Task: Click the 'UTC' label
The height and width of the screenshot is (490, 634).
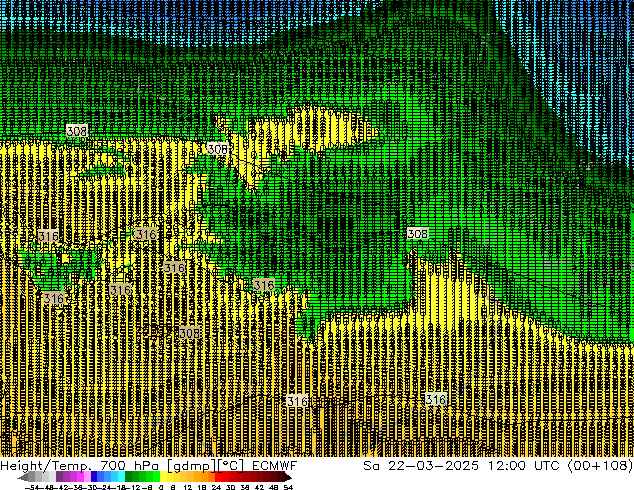Action: coord(547,466)
